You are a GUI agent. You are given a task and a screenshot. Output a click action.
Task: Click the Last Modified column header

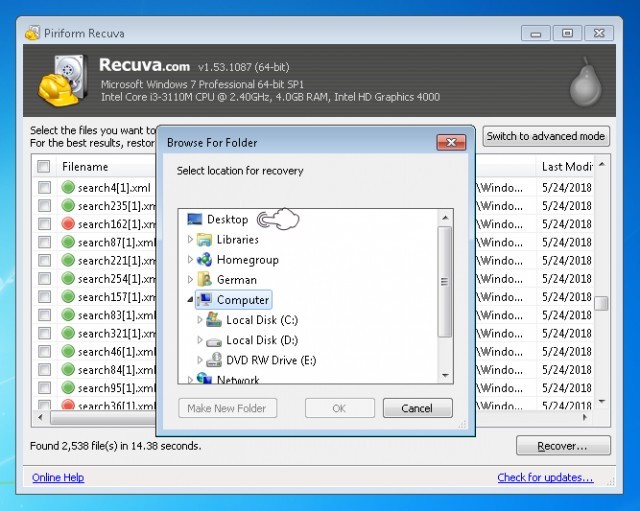pyautogui.click(x=566, y=167)
